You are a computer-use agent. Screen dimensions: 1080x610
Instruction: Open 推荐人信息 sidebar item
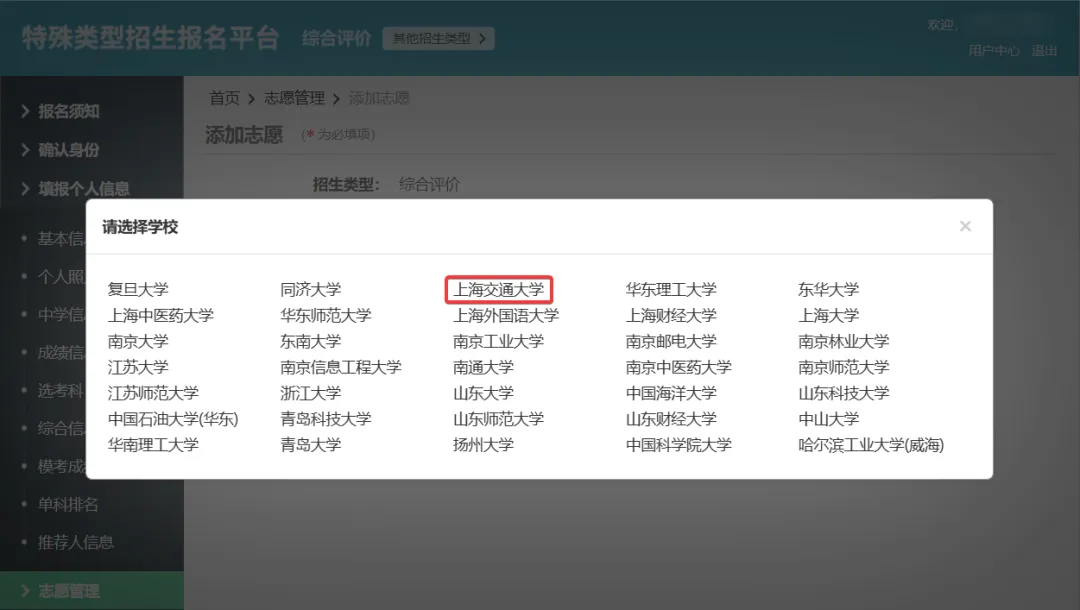[75, 542]
